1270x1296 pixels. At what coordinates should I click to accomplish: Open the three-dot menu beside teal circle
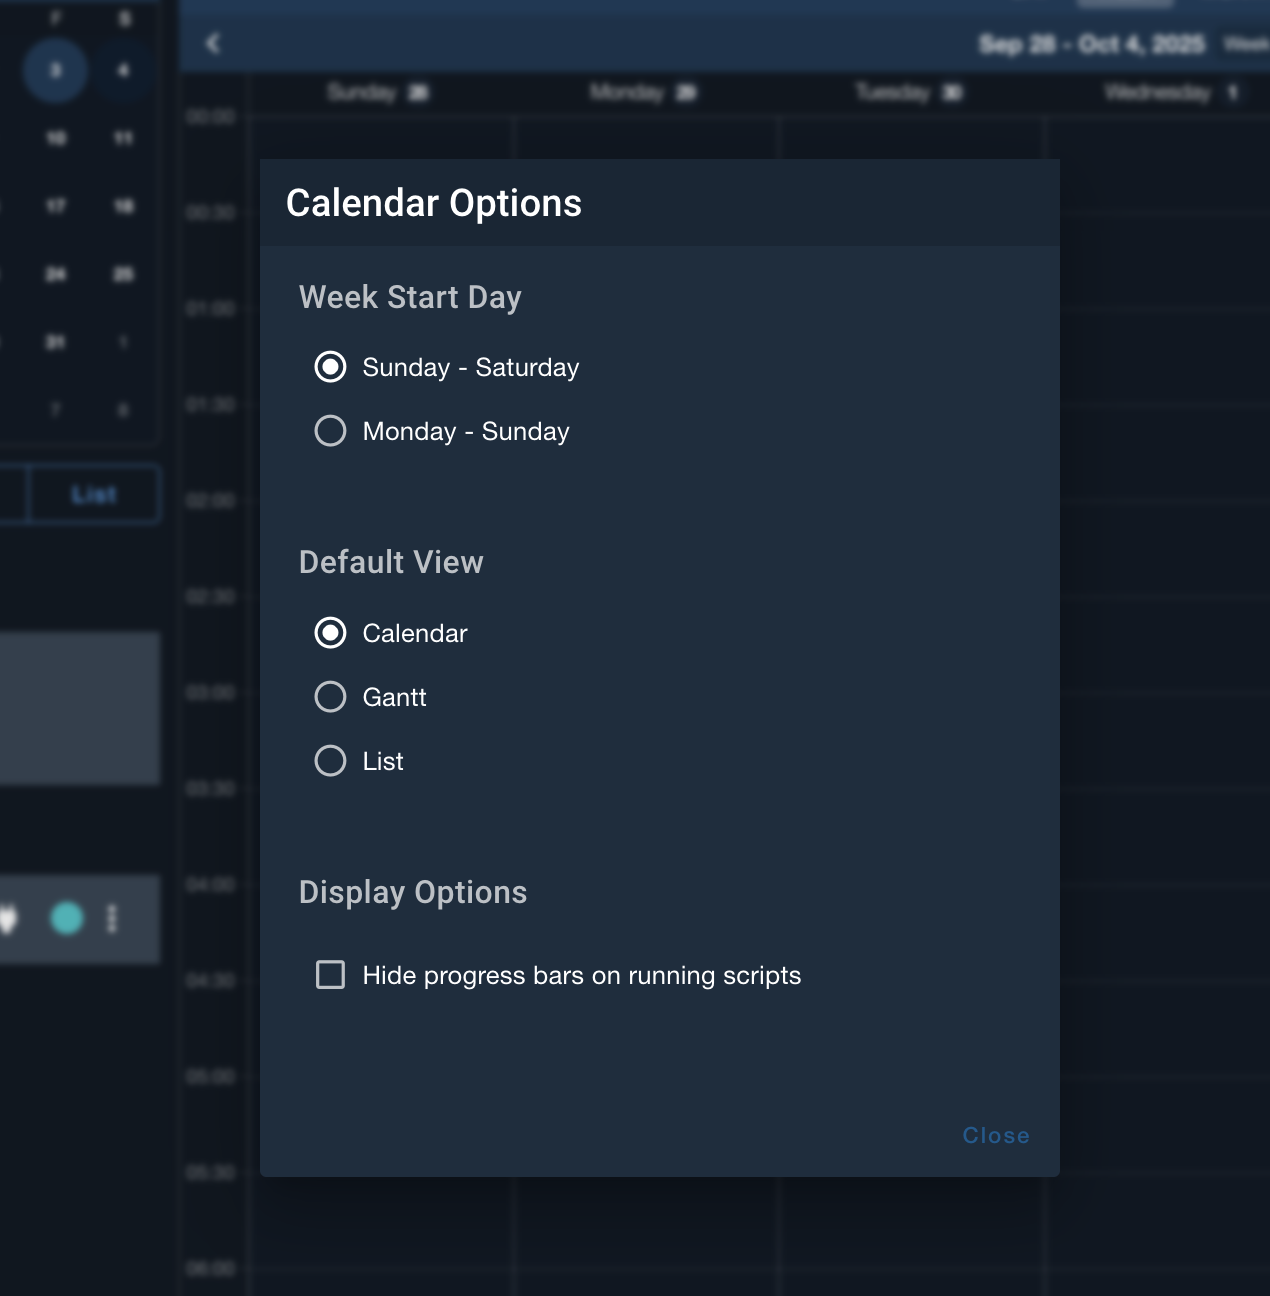click(x=112, y=918)
